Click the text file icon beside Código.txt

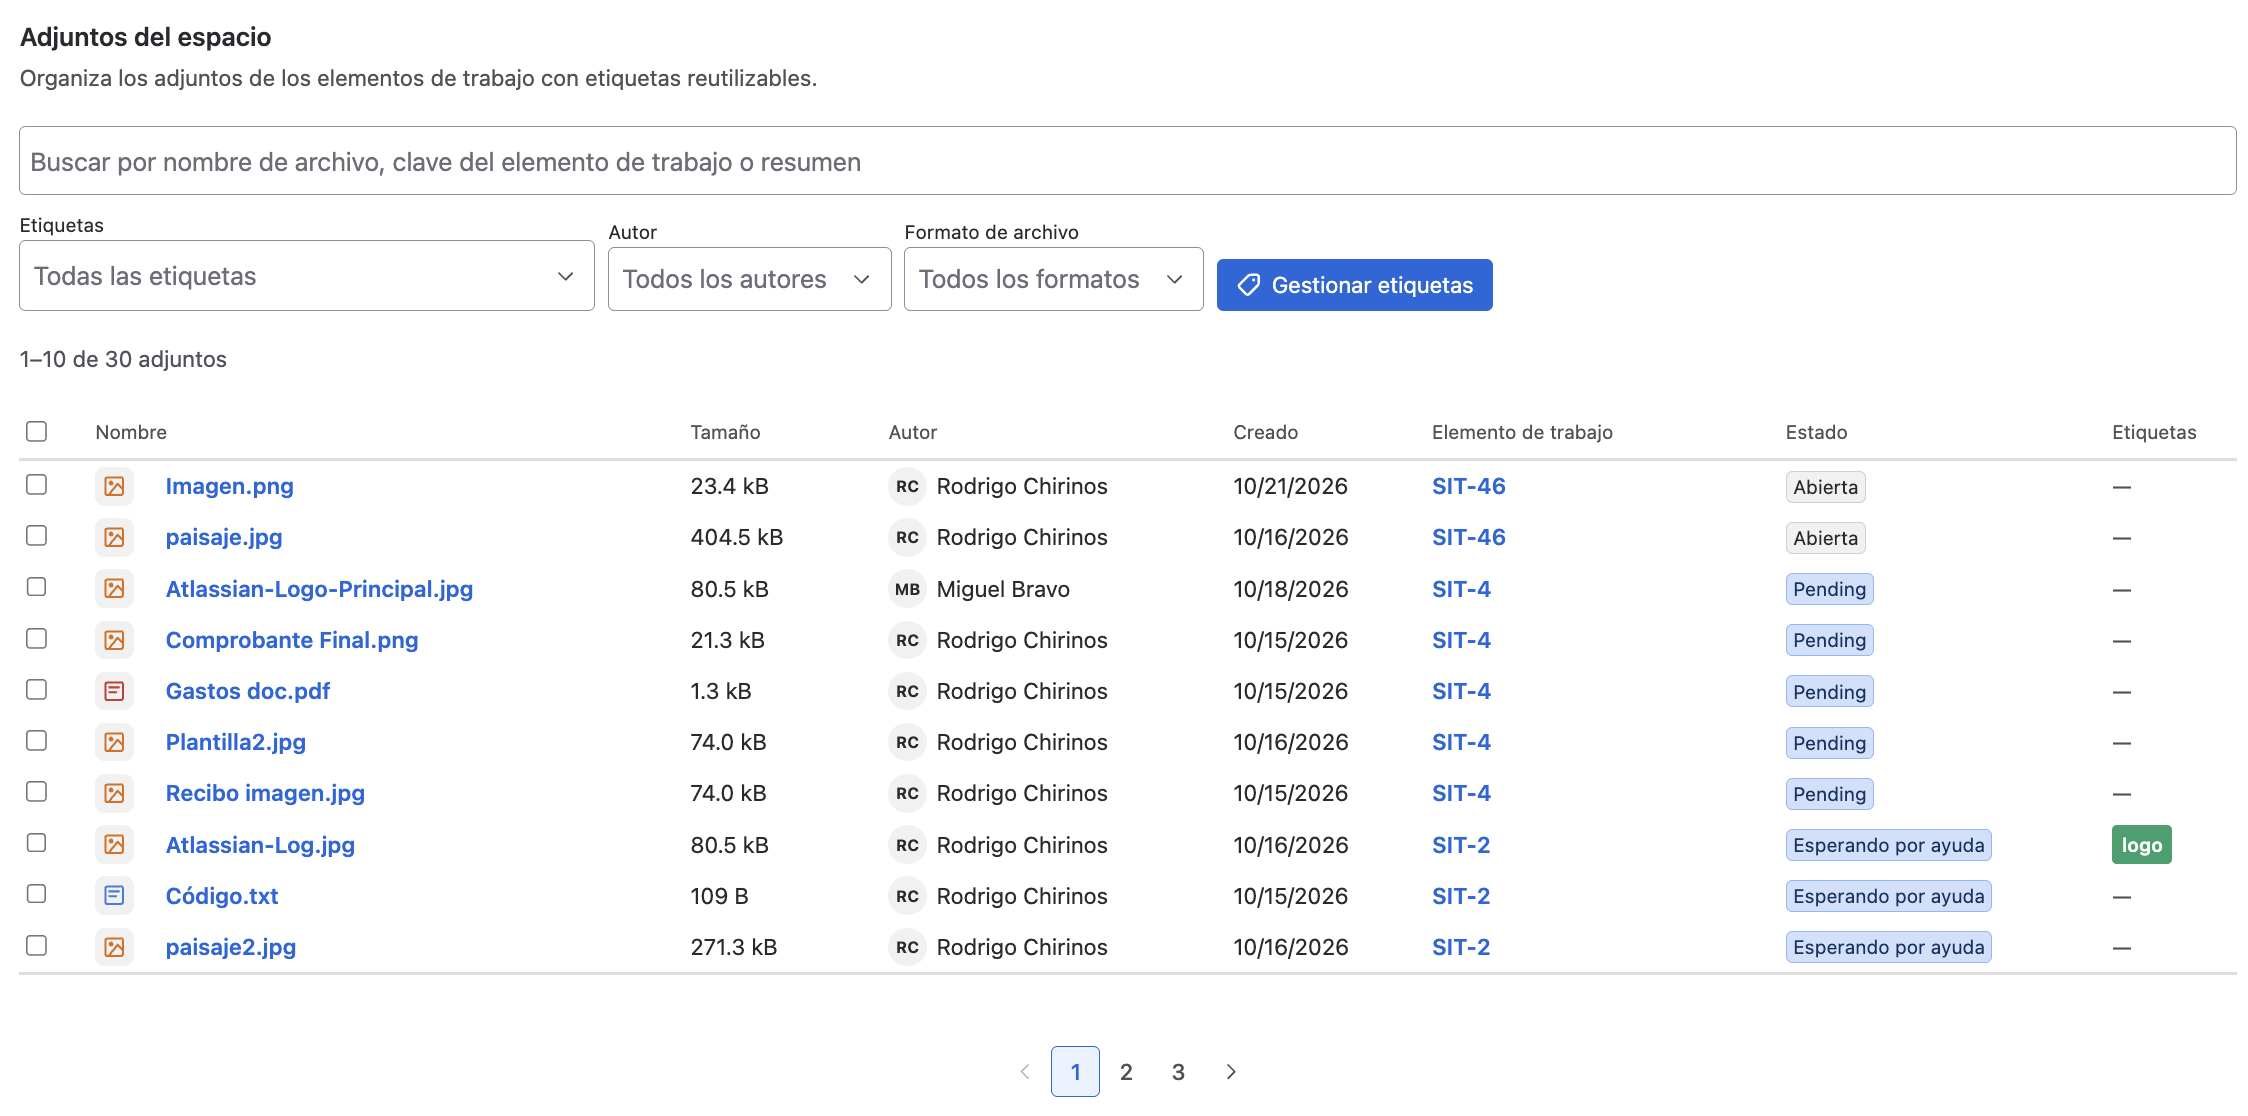[115, 896]
